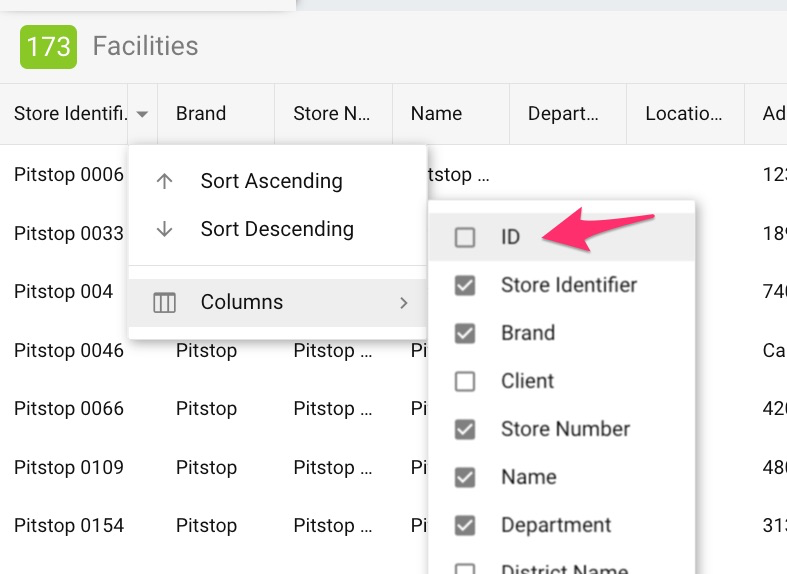The height and width of the screenshot is (574, 787).
Task: Expand the Columns submenu chevron
Action: click(404, 302)
